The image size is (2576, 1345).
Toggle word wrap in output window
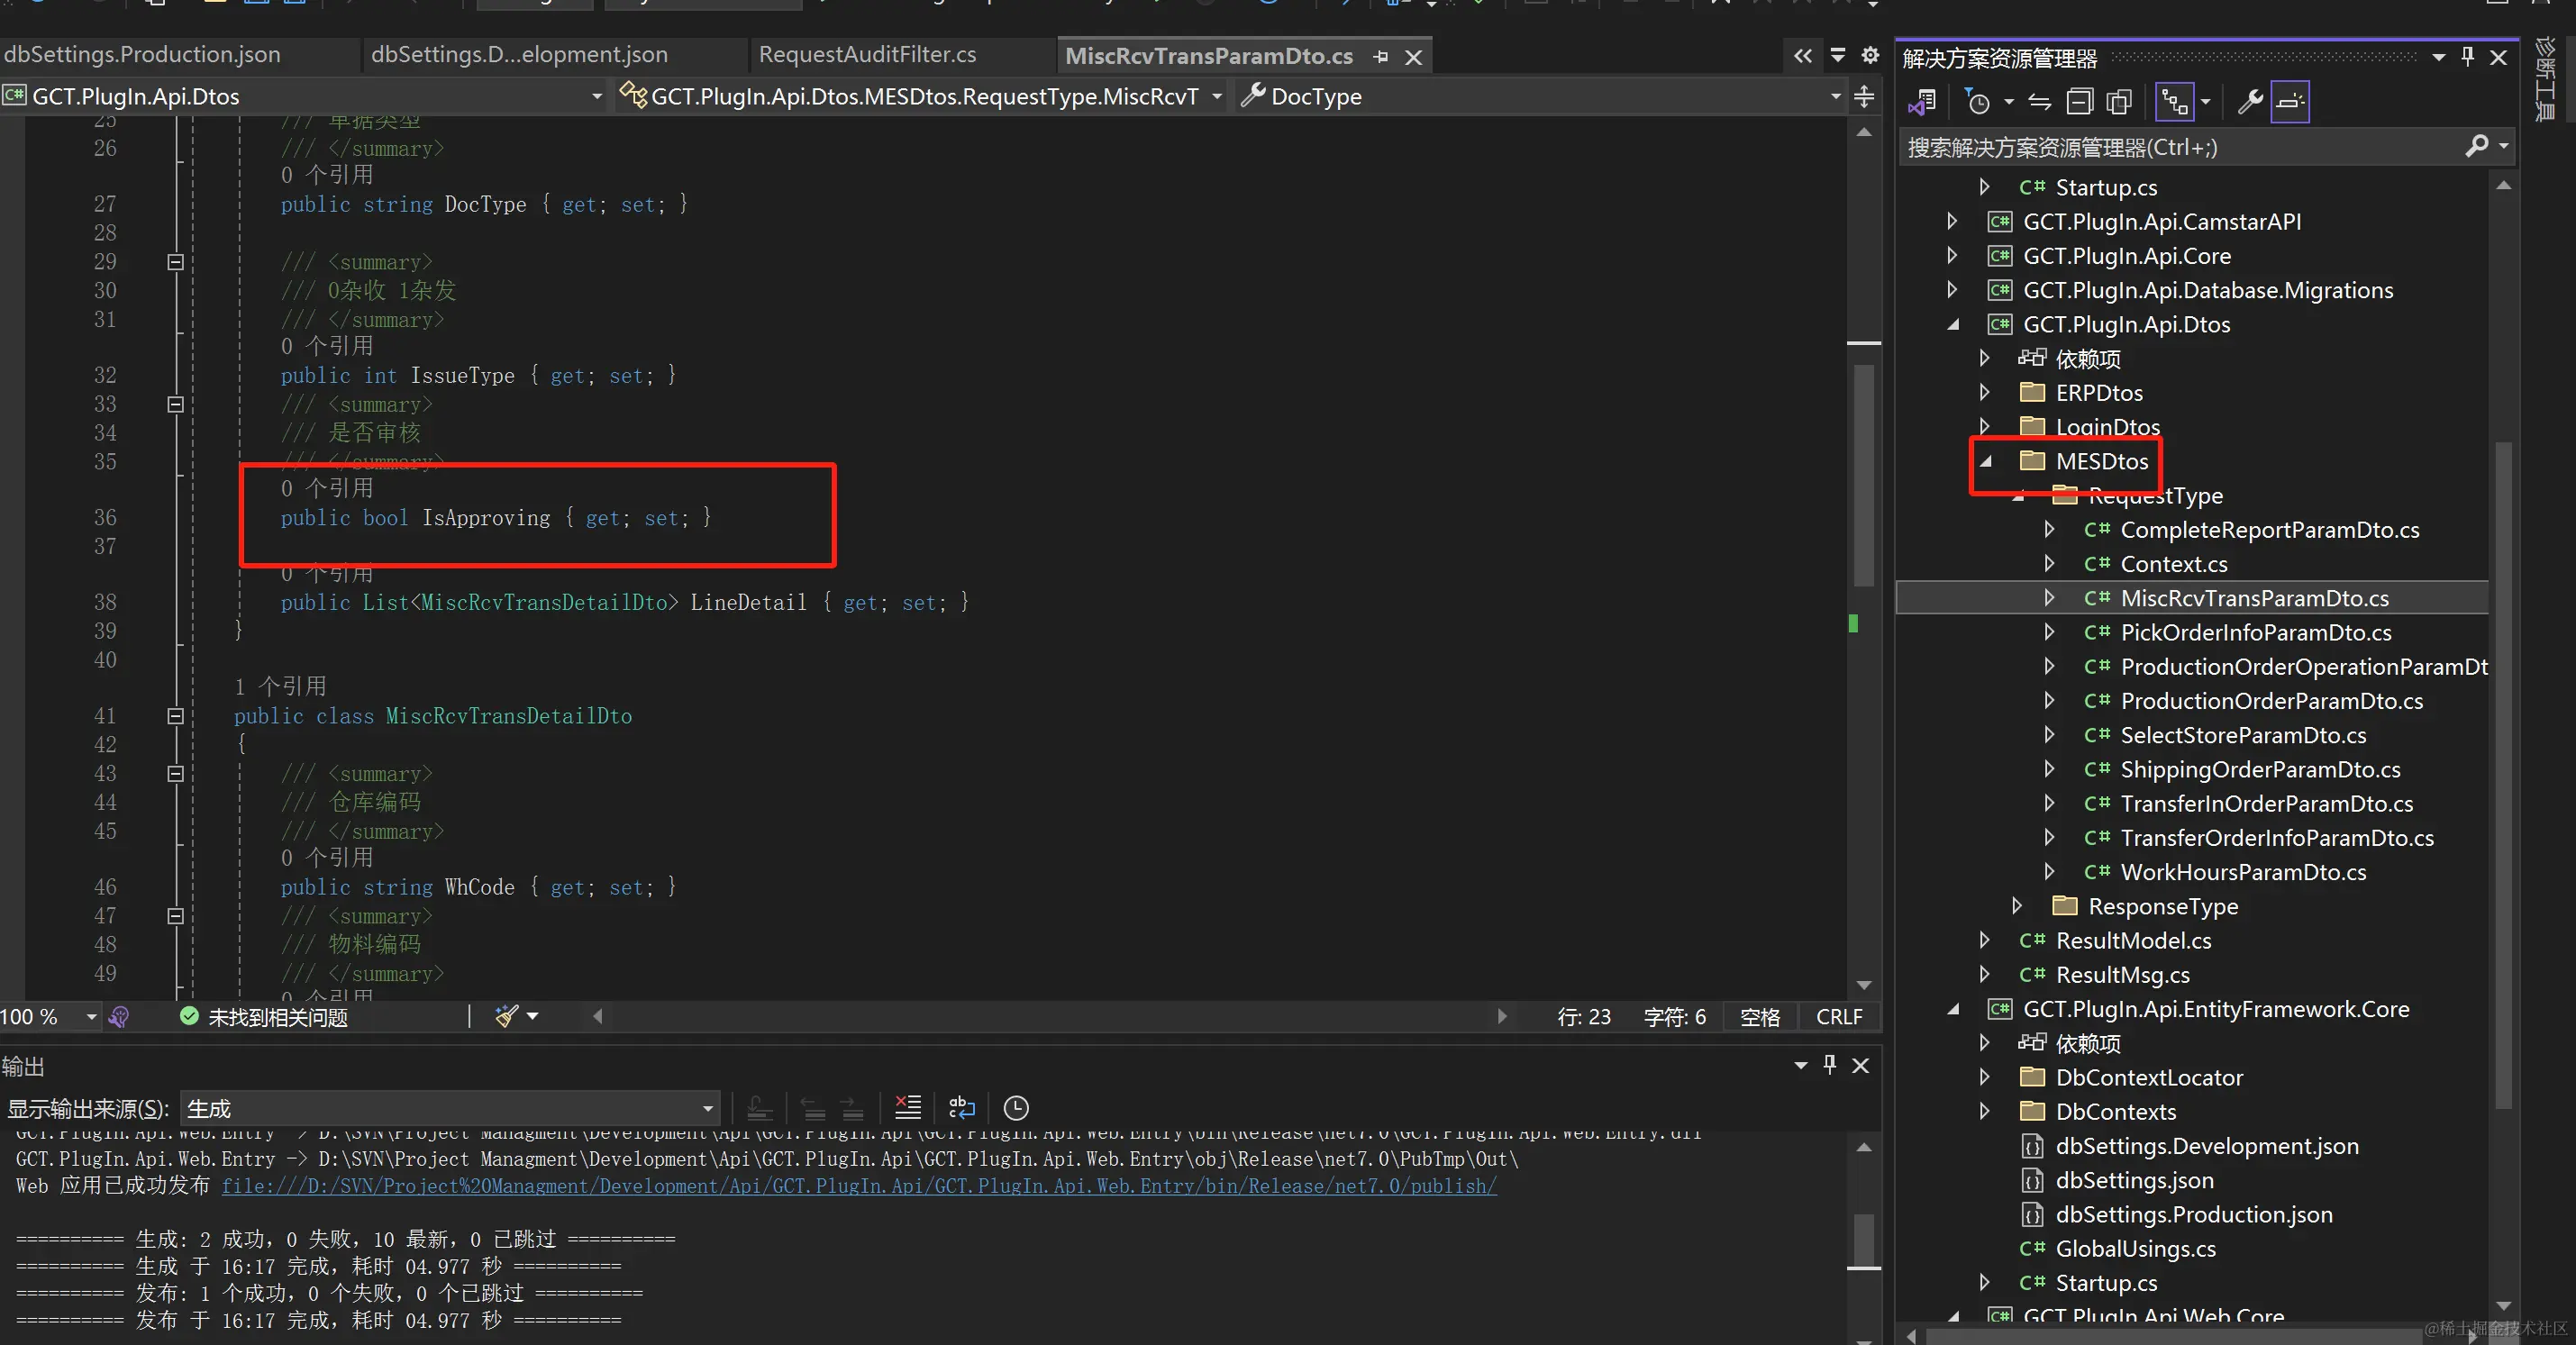(961, 1107)
